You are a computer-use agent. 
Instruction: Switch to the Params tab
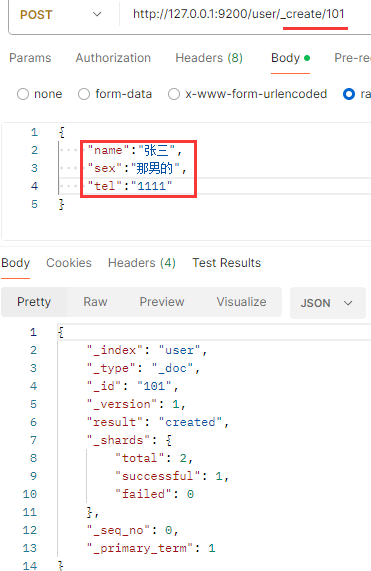(x=30, y=58)
